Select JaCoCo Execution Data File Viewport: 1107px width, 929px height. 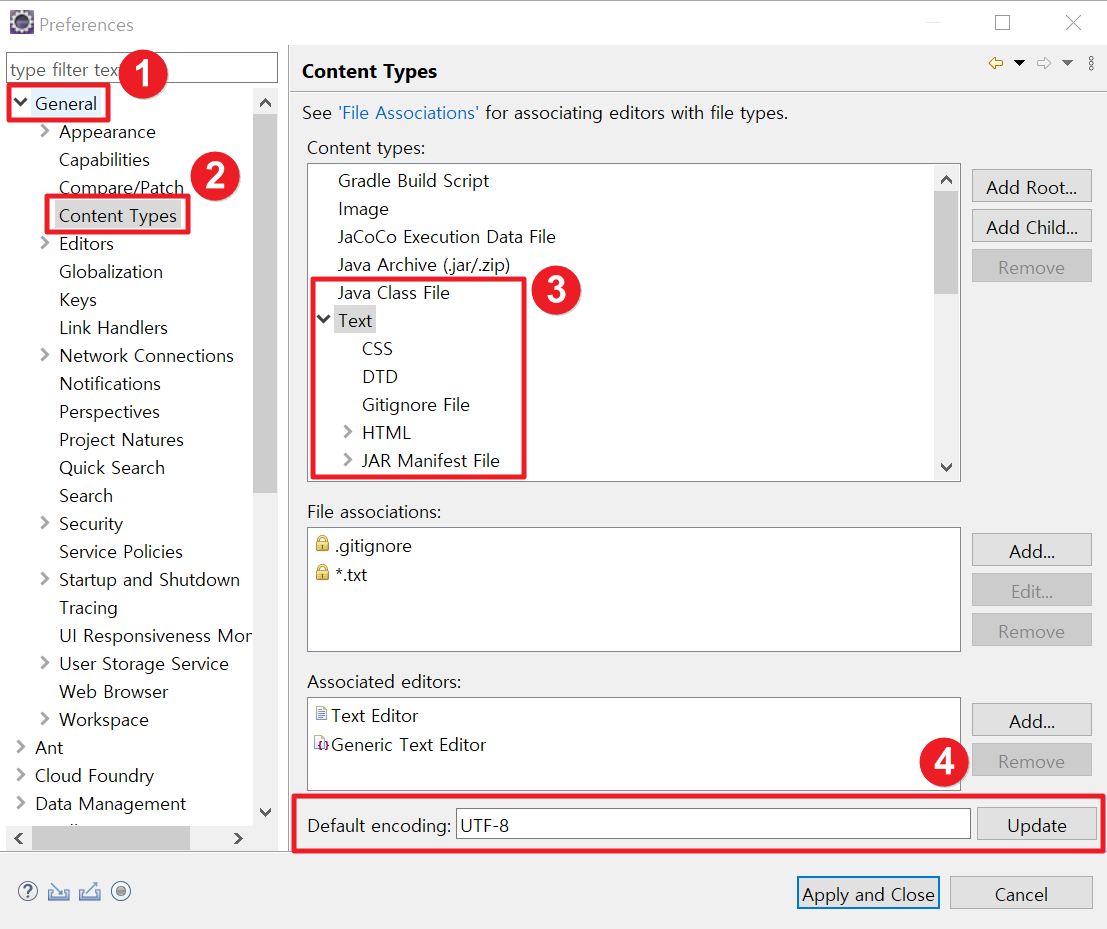point(447,236)
